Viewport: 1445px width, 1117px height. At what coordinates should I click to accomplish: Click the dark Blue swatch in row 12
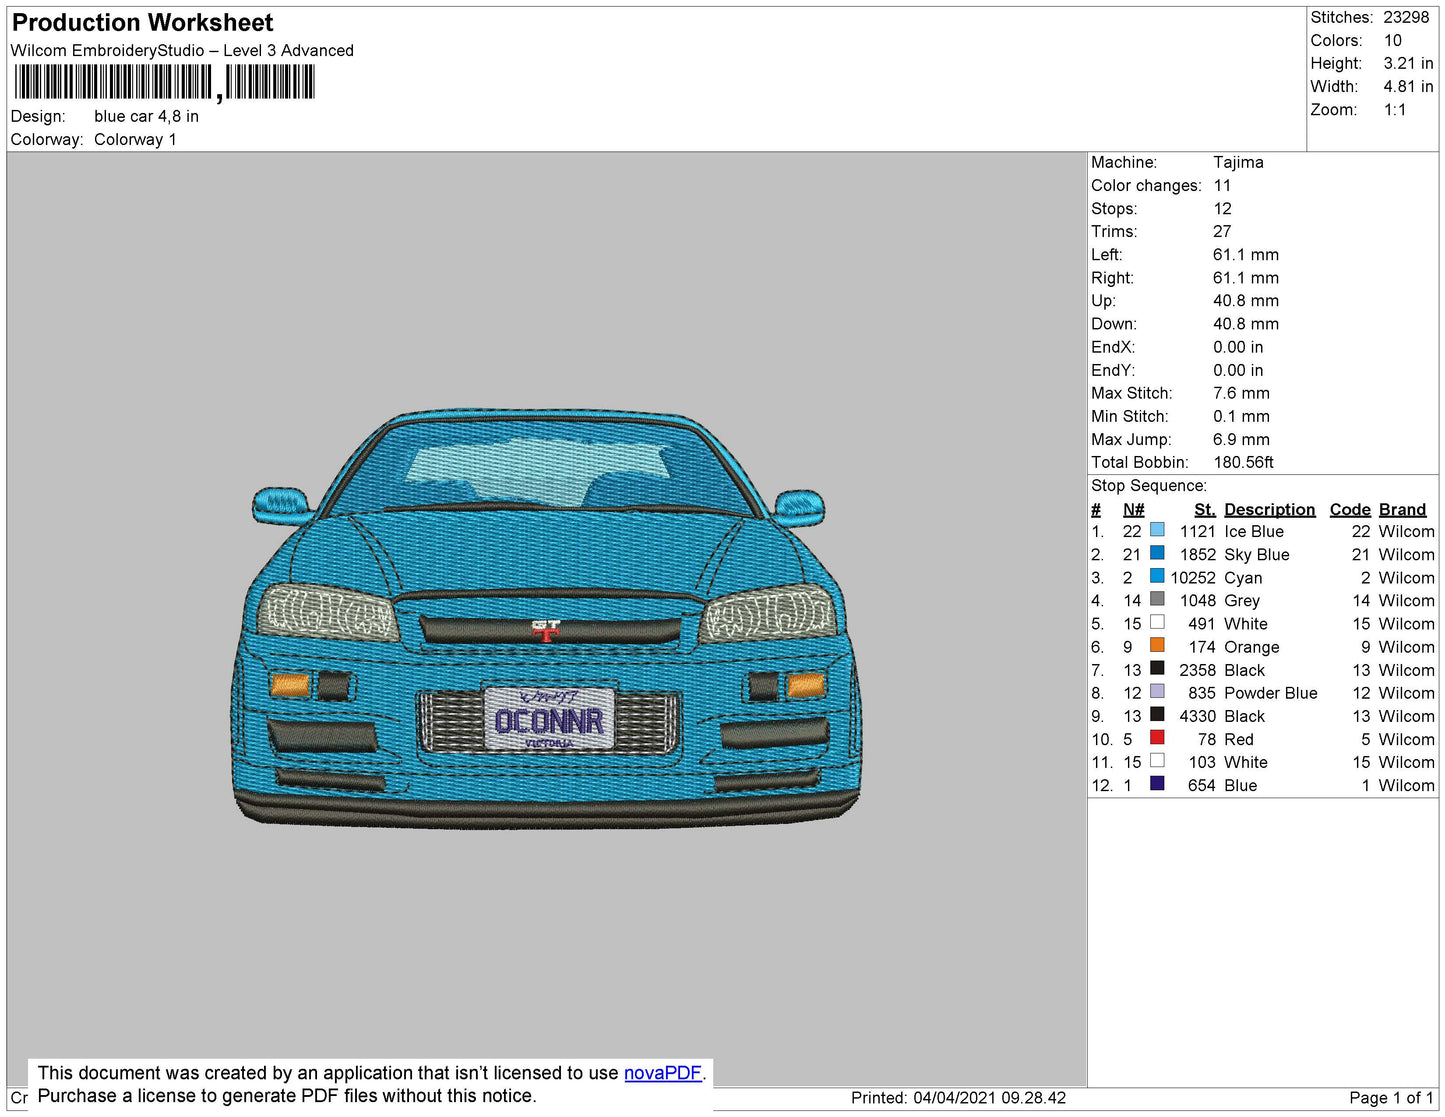1157,784
